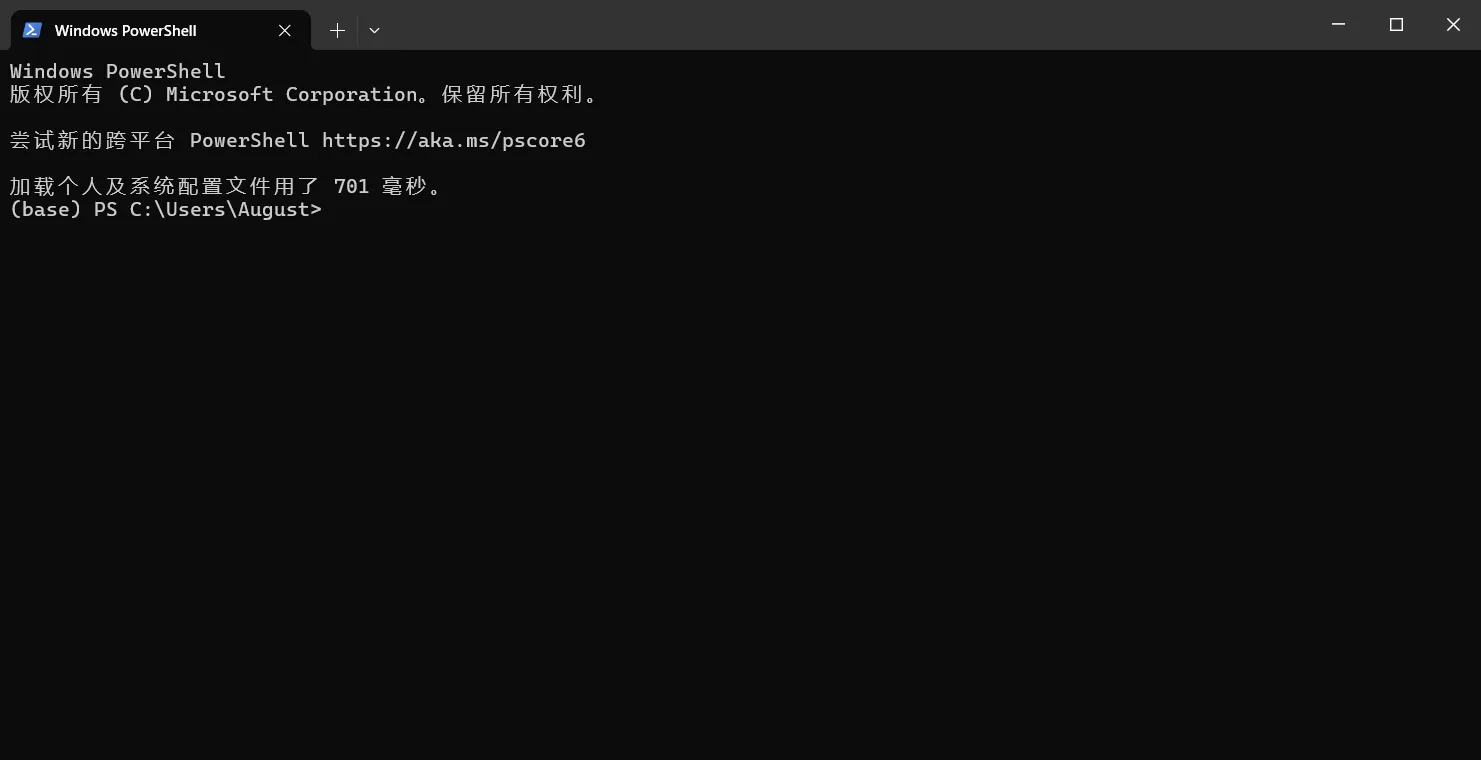Click the 701 milliseconds load time text
This screenshot has height=760, width=1481.
click(x=381, y=186)
